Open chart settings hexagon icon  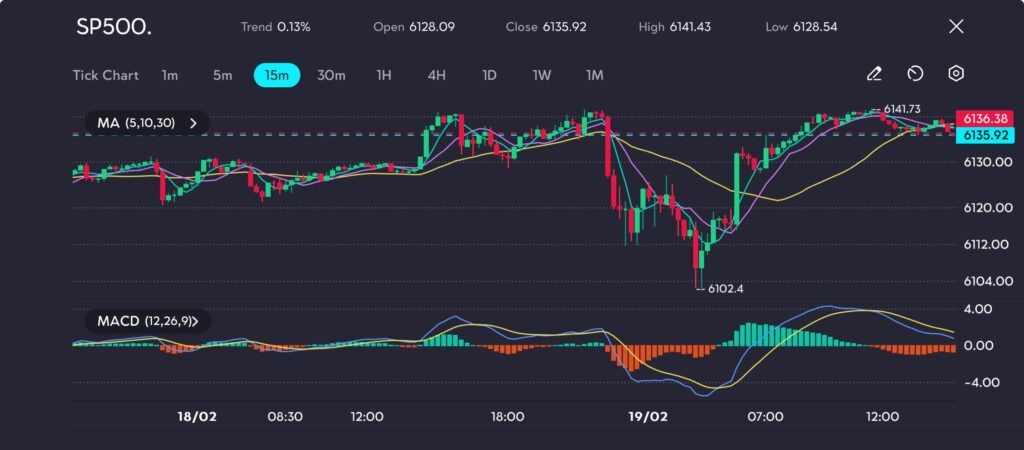point(956,74)
